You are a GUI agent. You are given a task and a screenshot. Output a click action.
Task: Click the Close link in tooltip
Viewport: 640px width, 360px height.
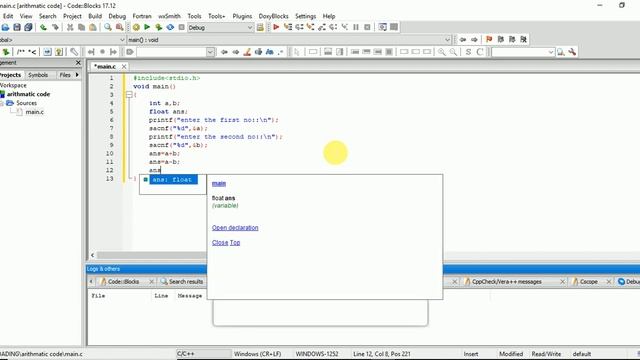pos(220,242)
